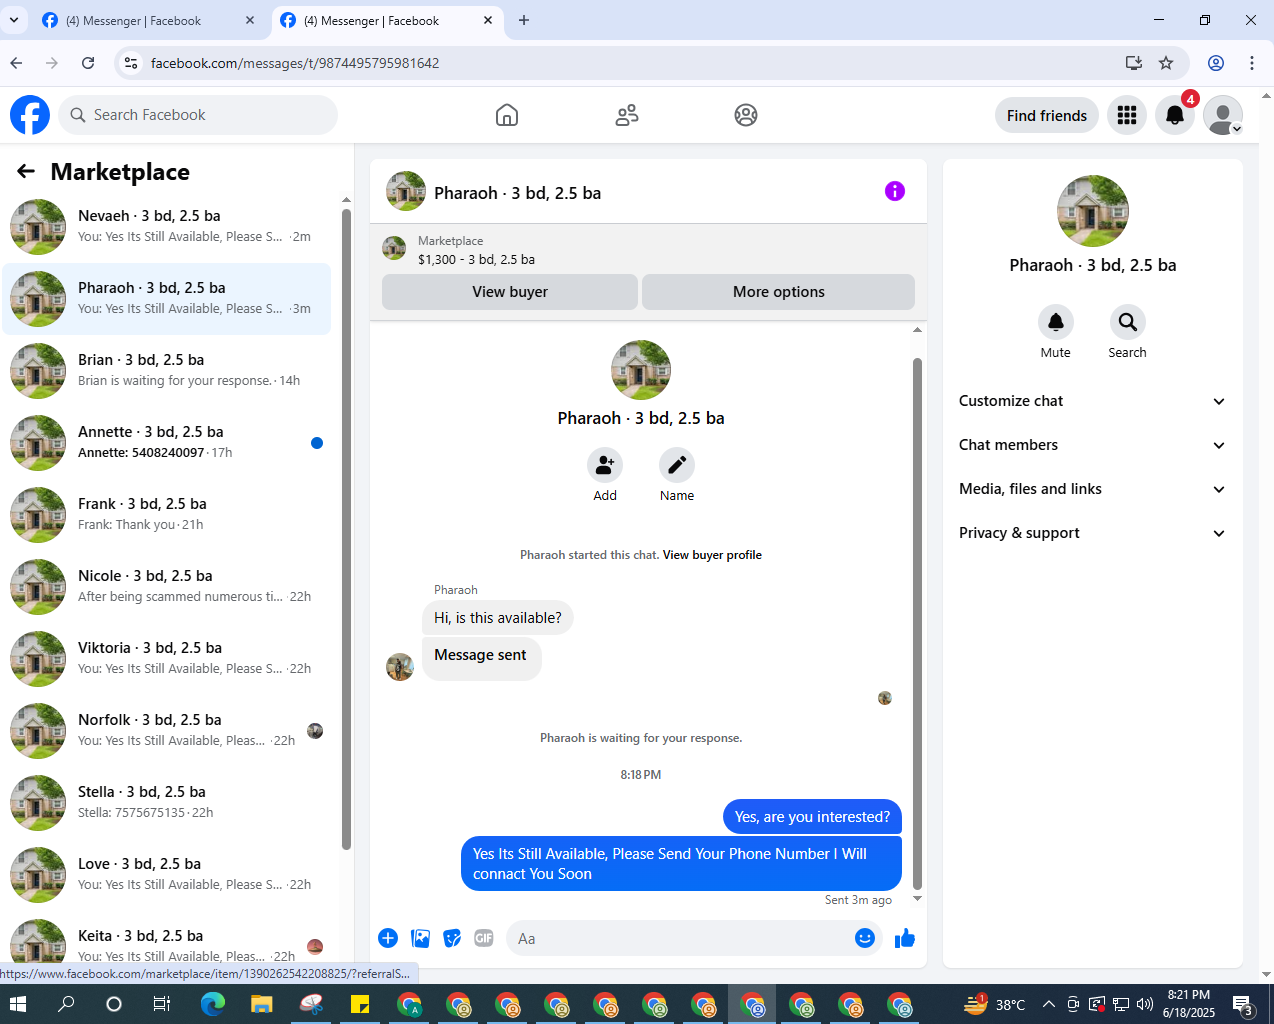Expand the Privacy & support section
Viewport: 1274px width, 1024px height.
coord(1092,533)
